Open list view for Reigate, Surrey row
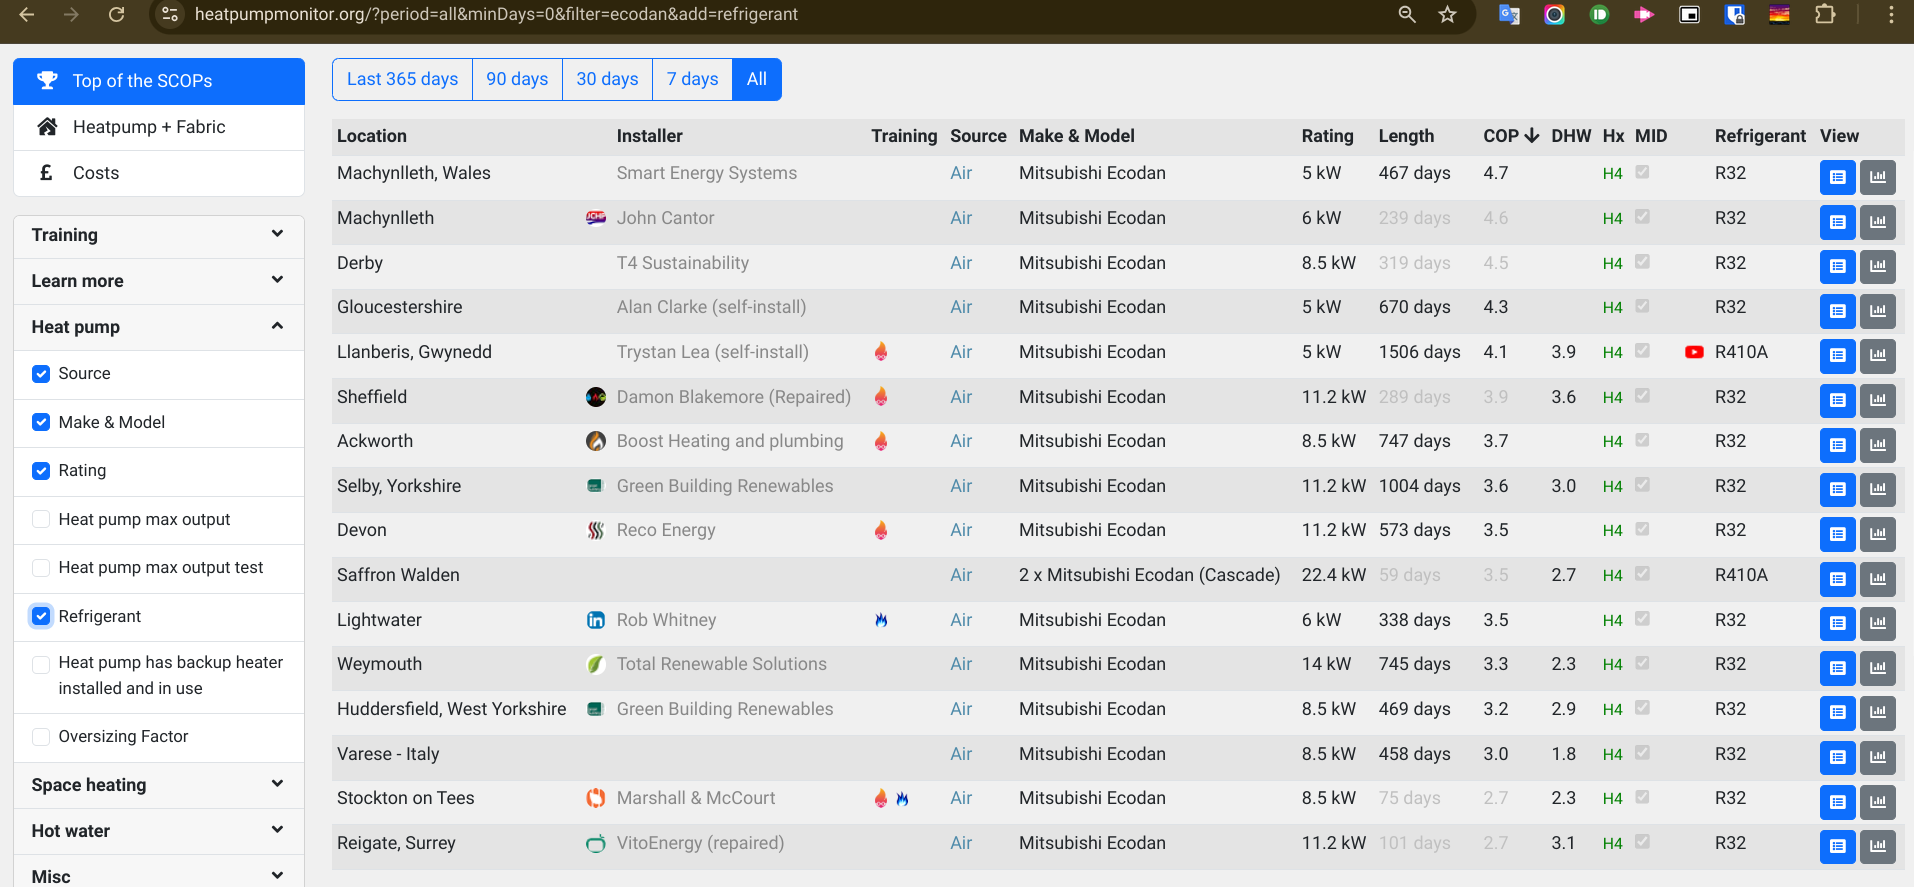 [1837, 847]
